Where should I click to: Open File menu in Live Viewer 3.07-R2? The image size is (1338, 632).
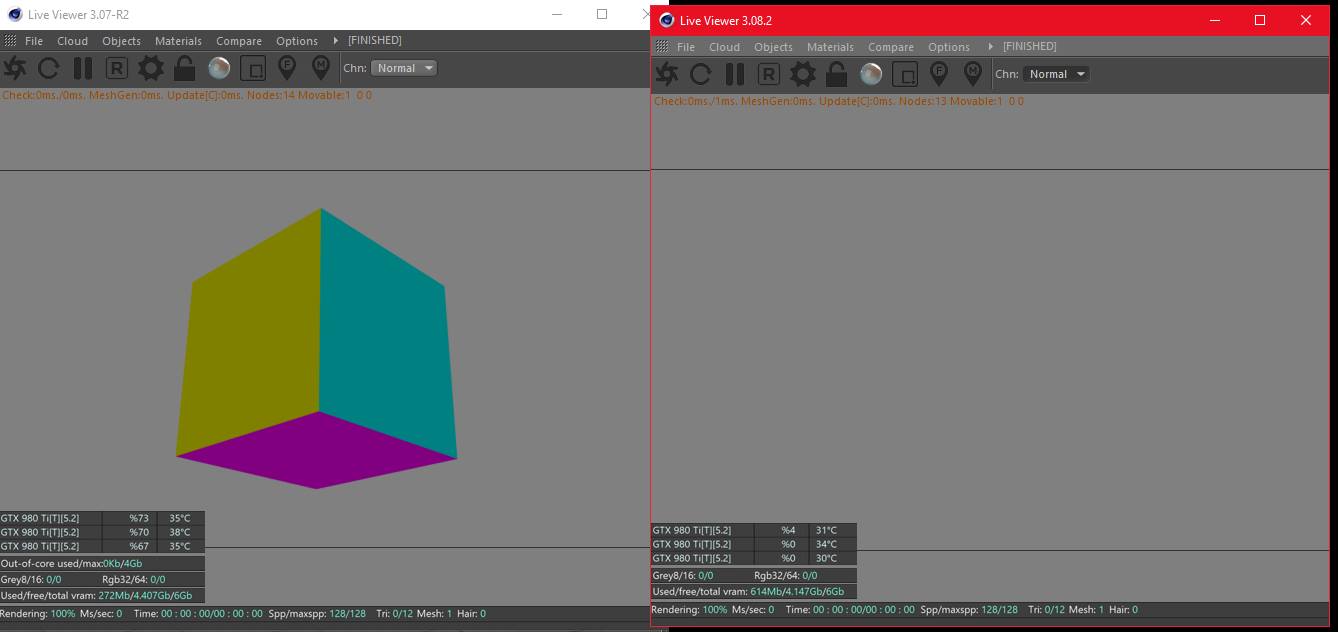(34, 41)
